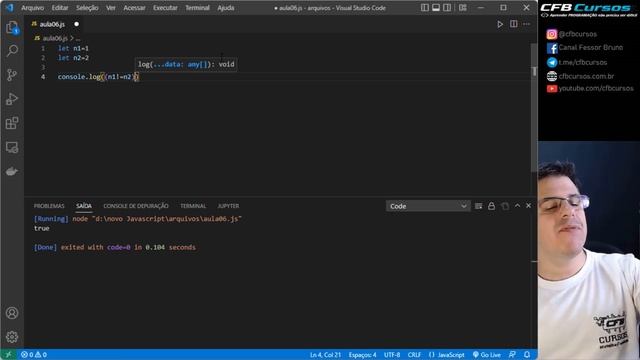Click Ln 4, Col 21 status entry
Screen dimensions: 640x360
coord(325,355)
